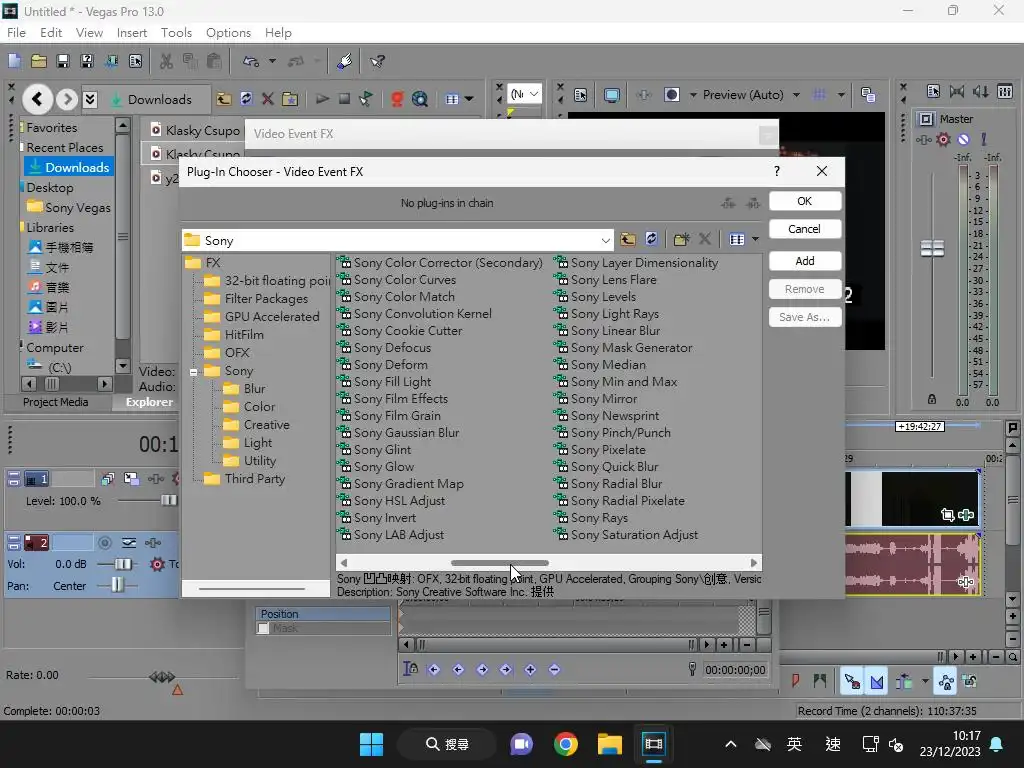Viewport: 1024px width, 768px height.
Task: Open File Explorer from taskbar
Action: coord(609,744)
